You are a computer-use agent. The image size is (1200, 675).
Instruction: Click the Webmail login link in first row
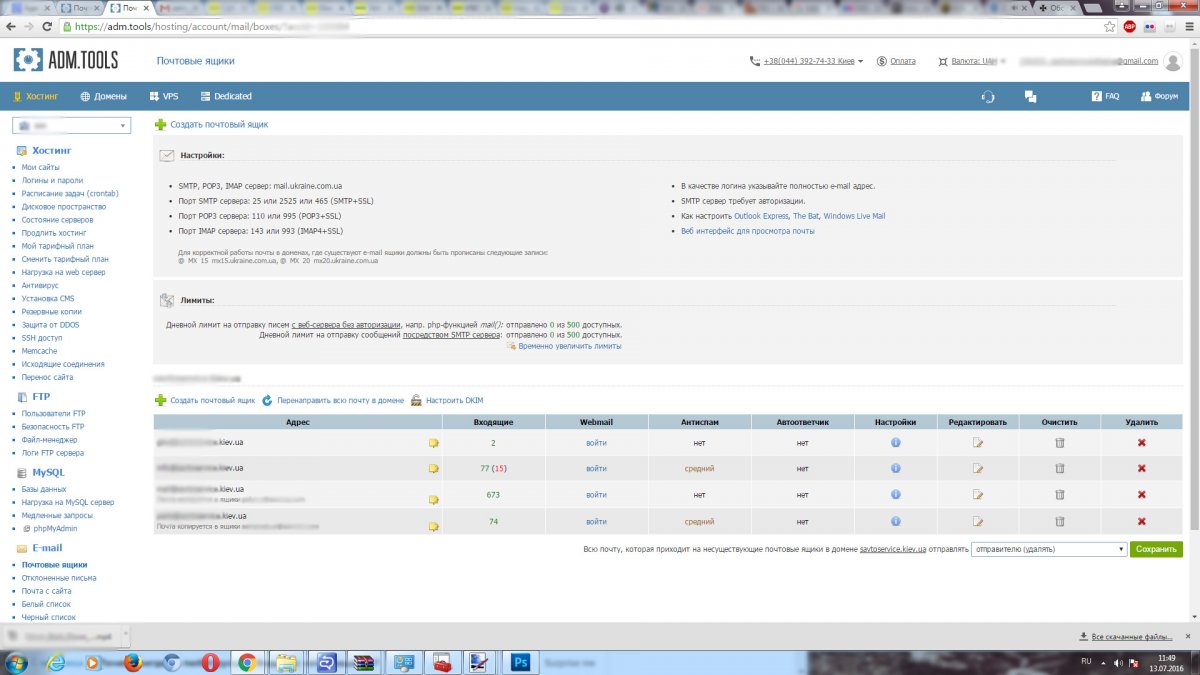[x=596, y=442]
